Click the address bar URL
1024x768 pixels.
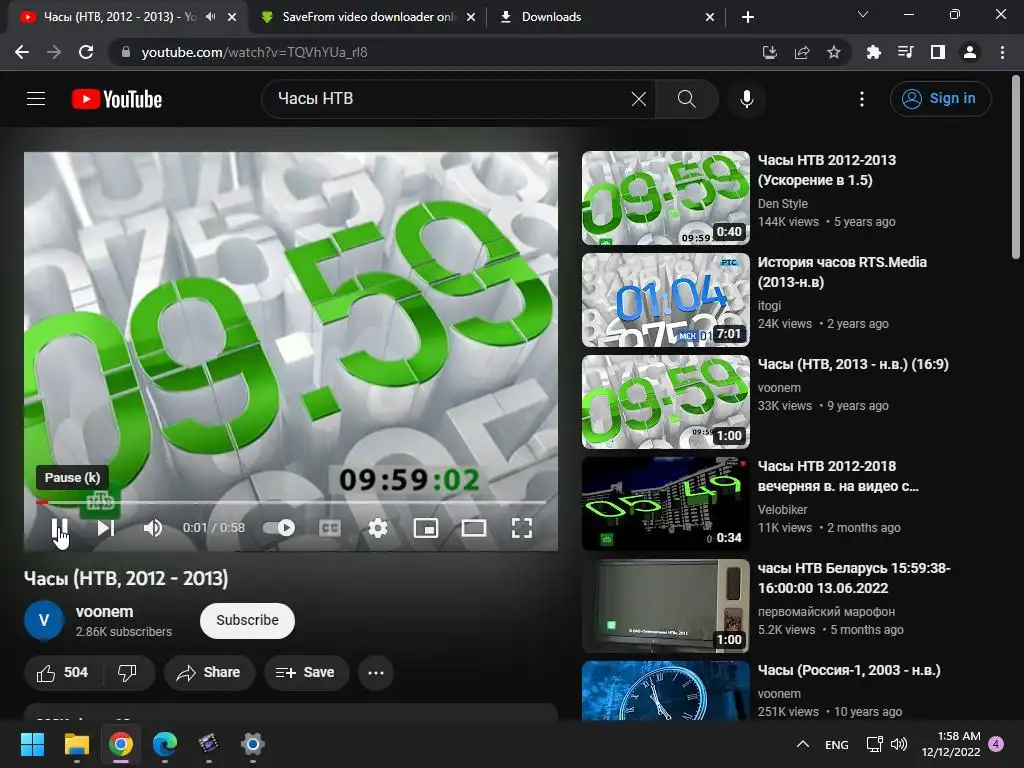point(254,52)
